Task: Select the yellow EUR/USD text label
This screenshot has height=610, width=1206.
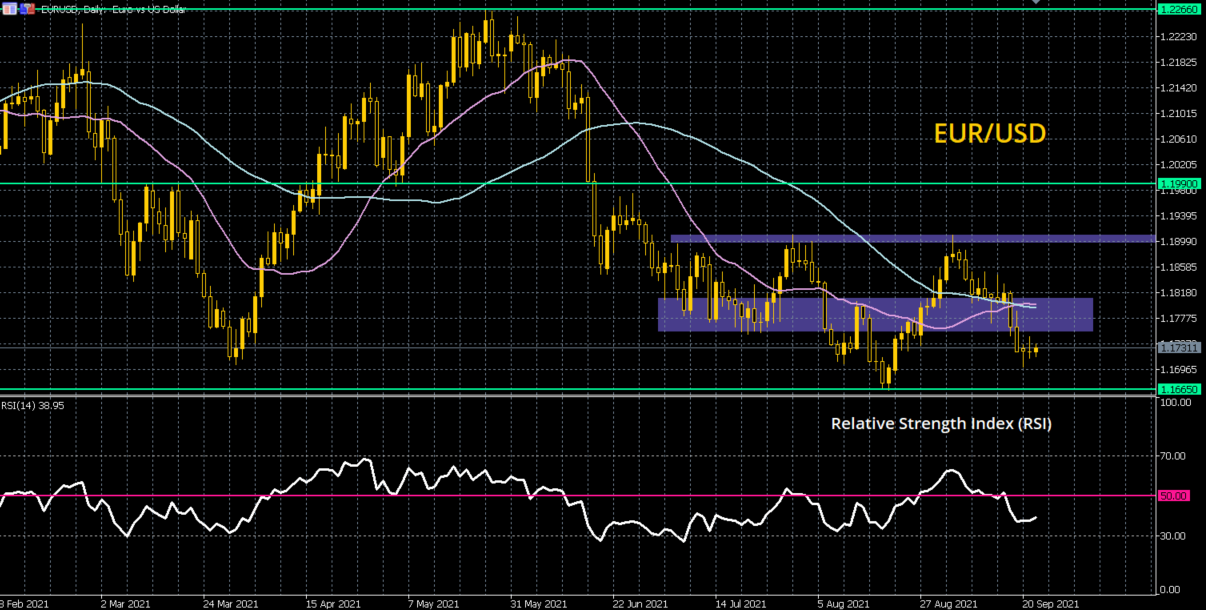Action: [990, 133]
